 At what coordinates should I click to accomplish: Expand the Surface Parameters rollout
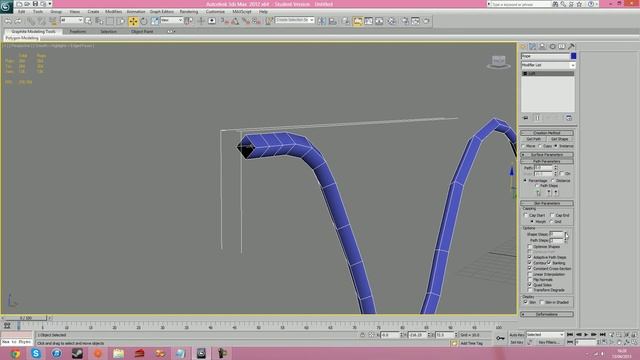coord(547,155)
